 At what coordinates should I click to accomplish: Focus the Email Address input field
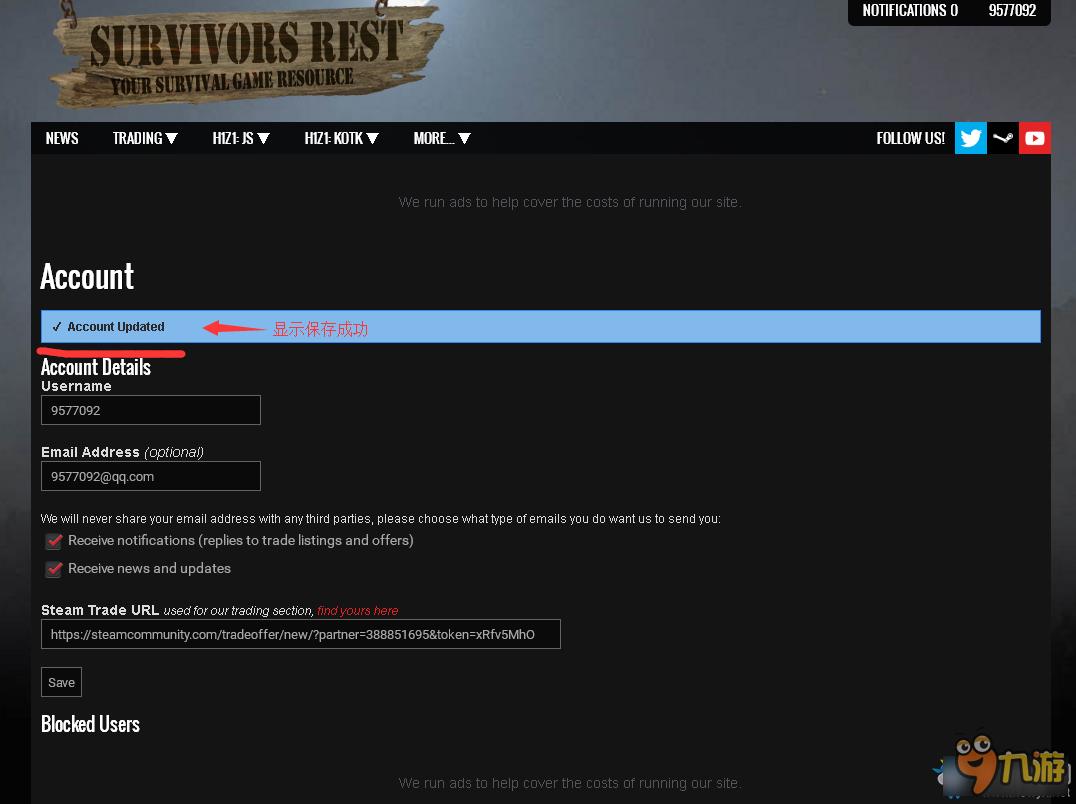click(151, 476)
